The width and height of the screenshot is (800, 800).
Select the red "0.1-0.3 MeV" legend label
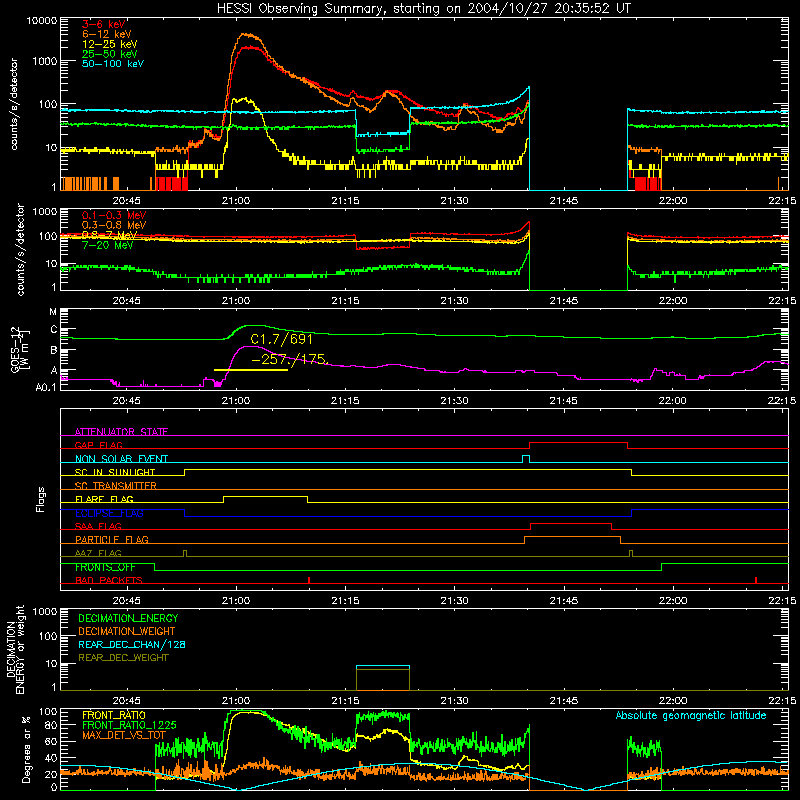click(114, 216)
